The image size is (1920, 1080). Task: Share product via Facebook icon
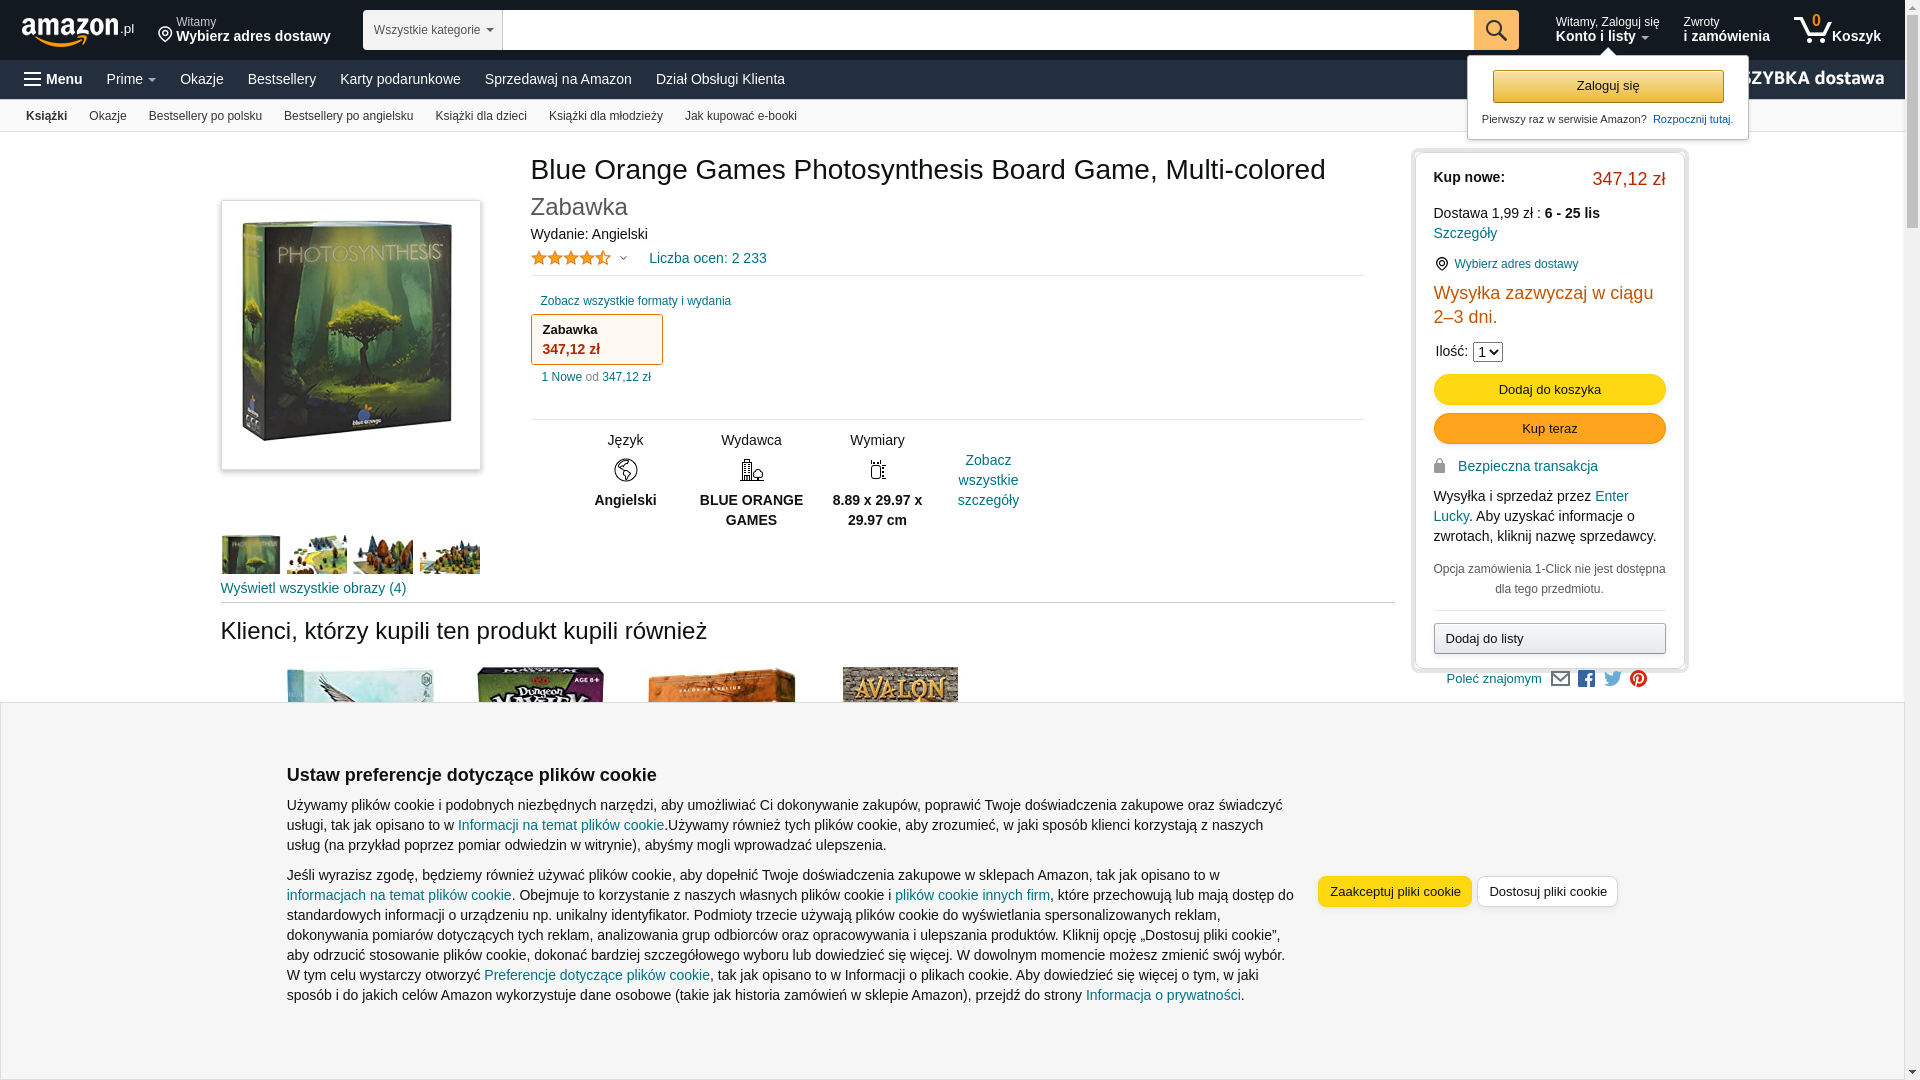click(1586, 679)
